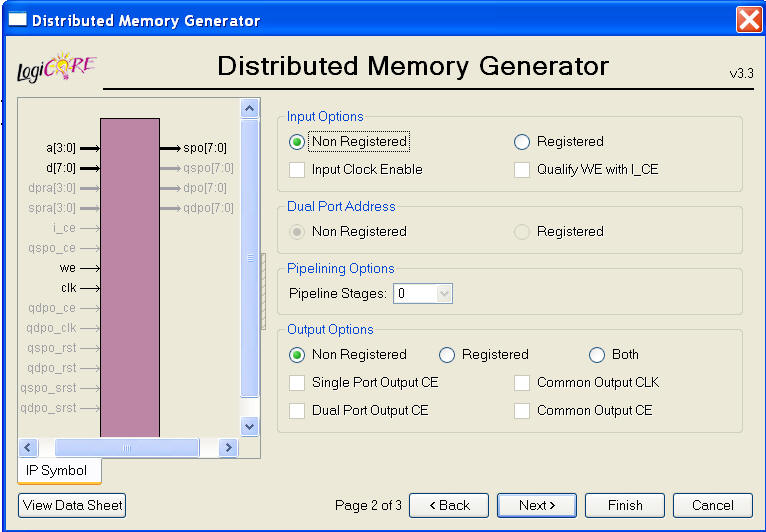
Task: Click the qspo[7:0] port label
Action: [x=208, y=168]
